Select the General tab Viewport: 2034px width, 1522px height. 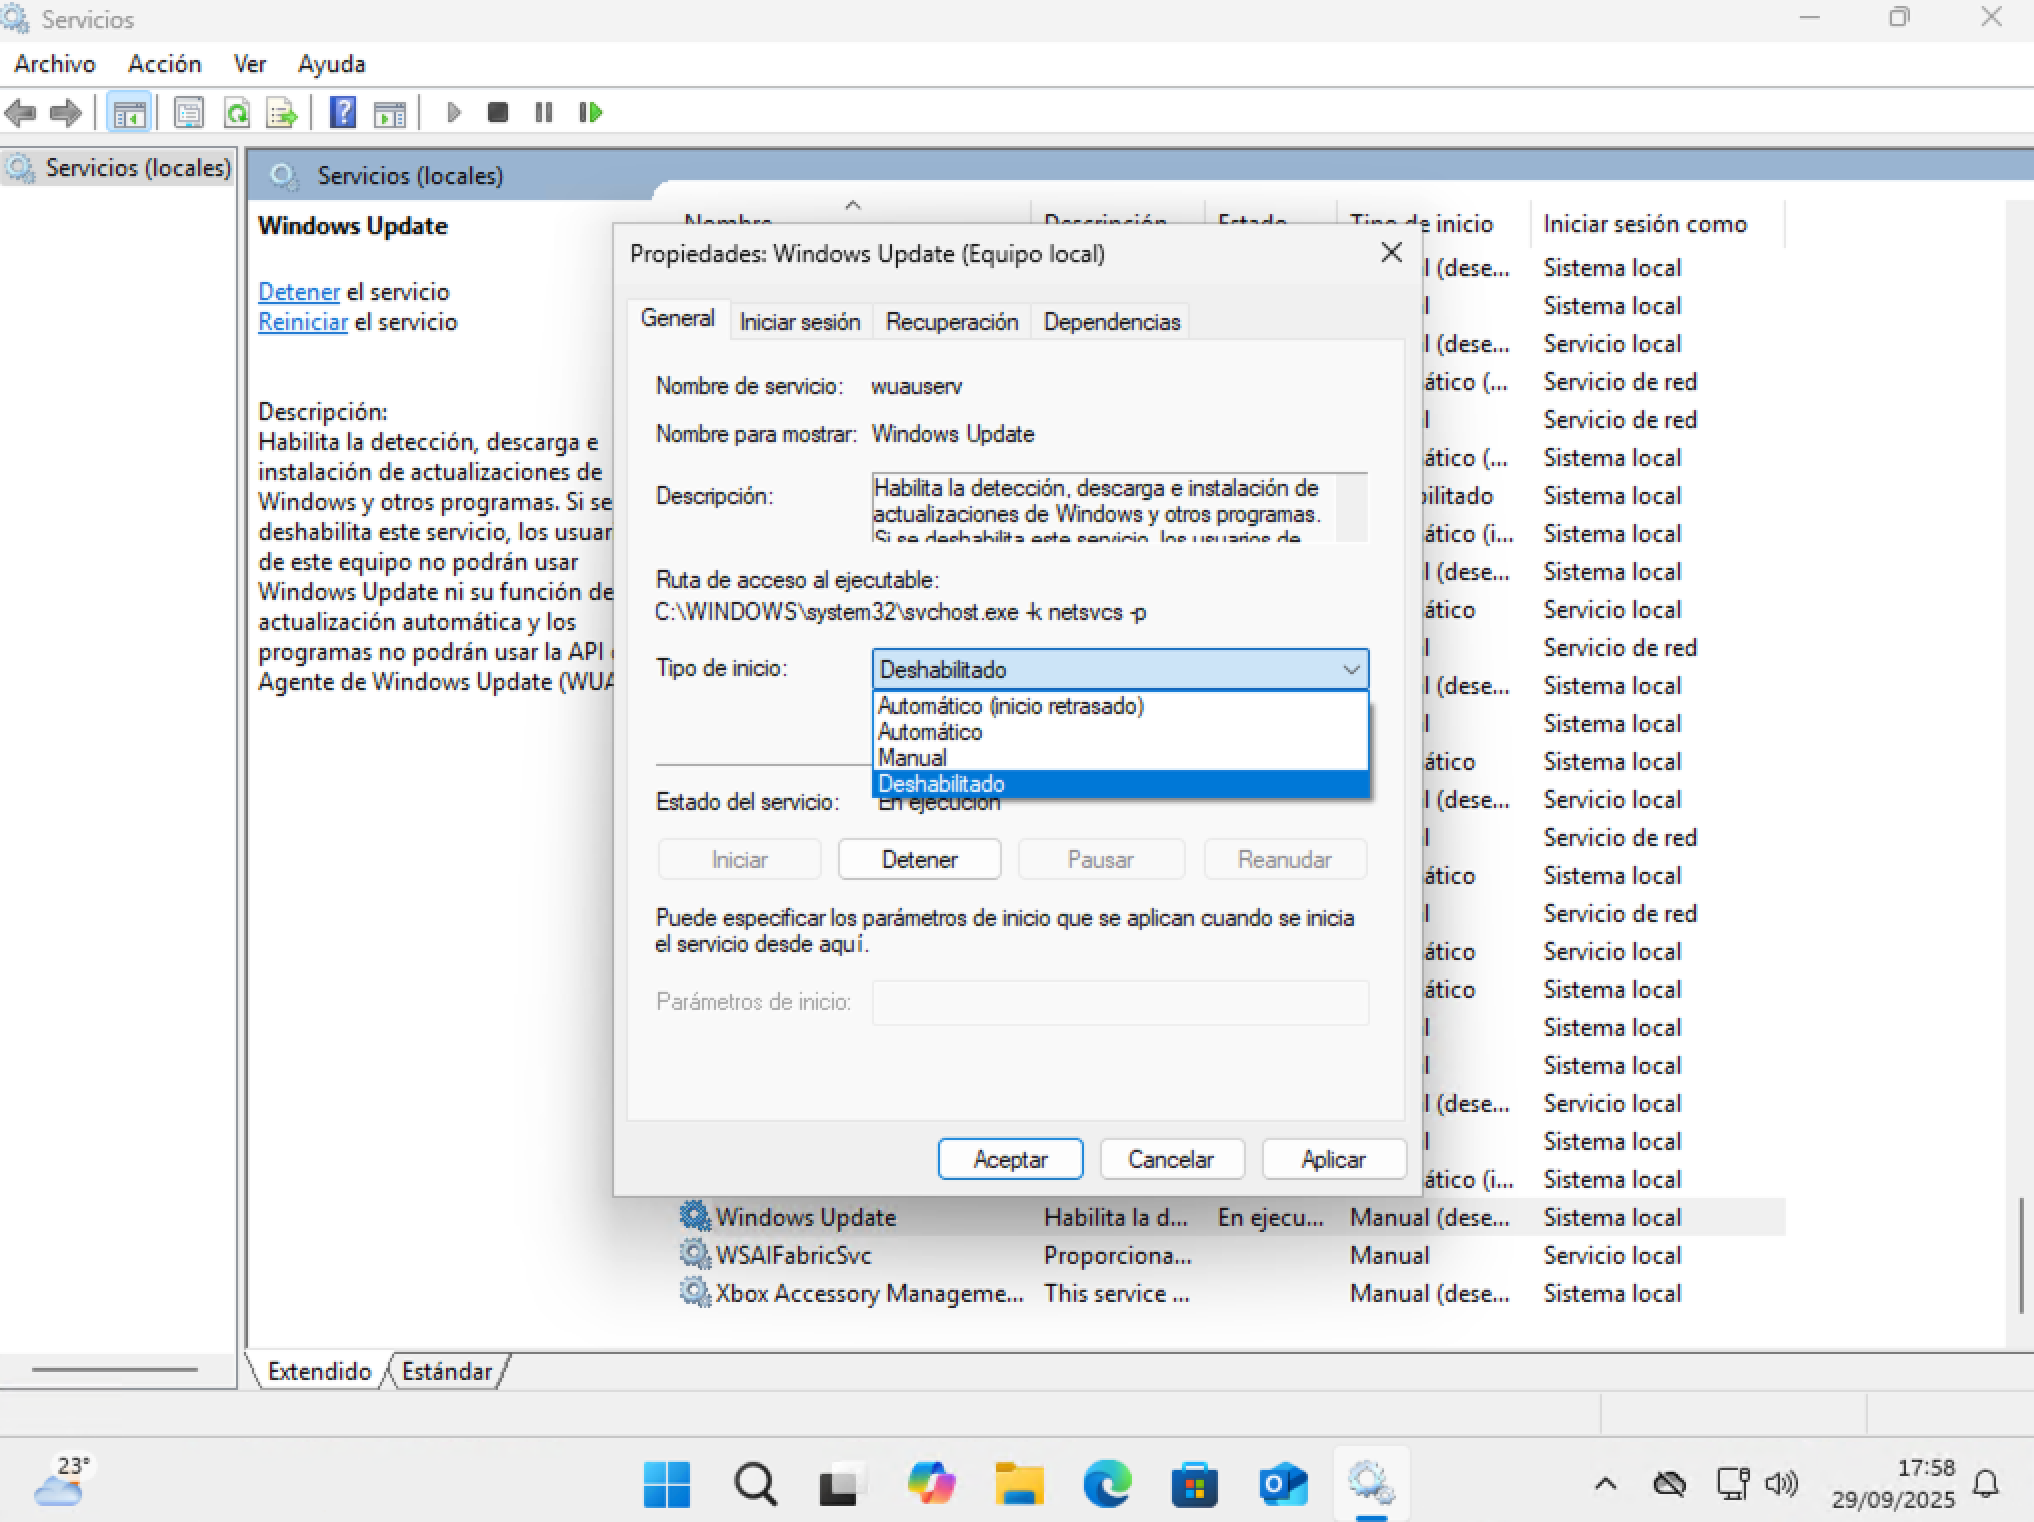[678, 319]
